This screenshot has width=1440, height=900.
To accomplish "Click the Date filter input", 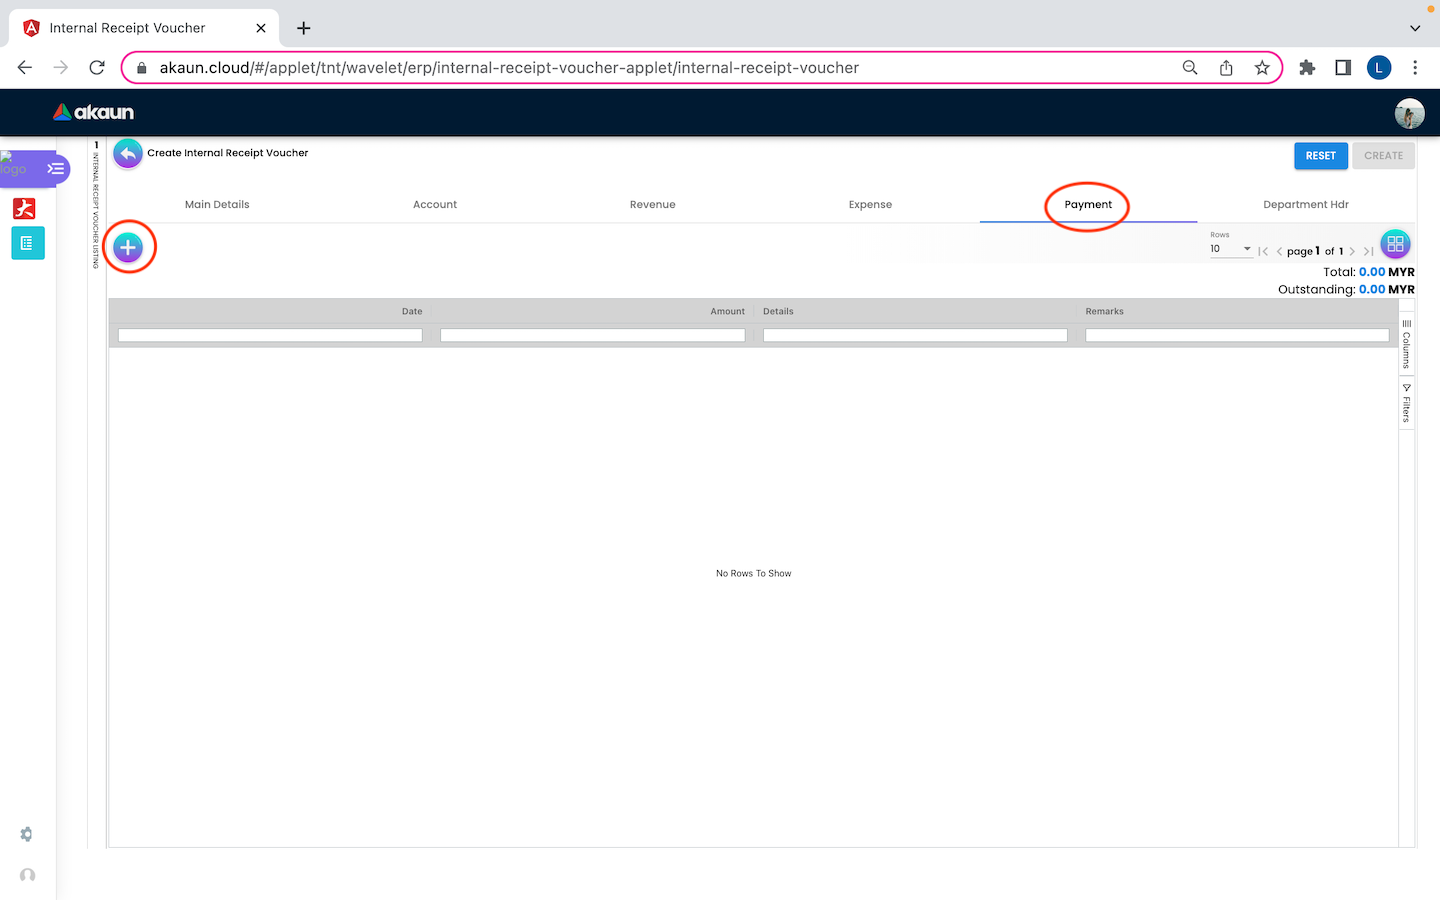I will 270,335.
